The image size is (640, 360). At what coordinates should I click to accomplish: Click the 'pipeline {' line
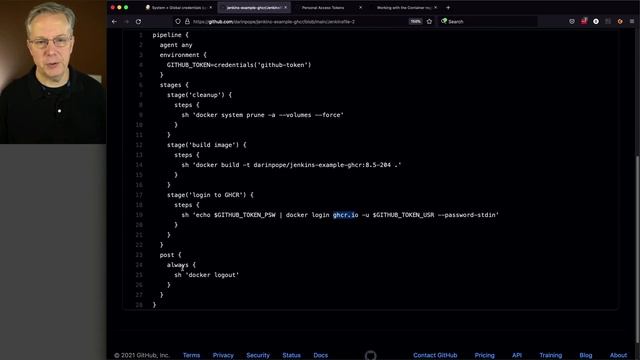pos(170,35)
